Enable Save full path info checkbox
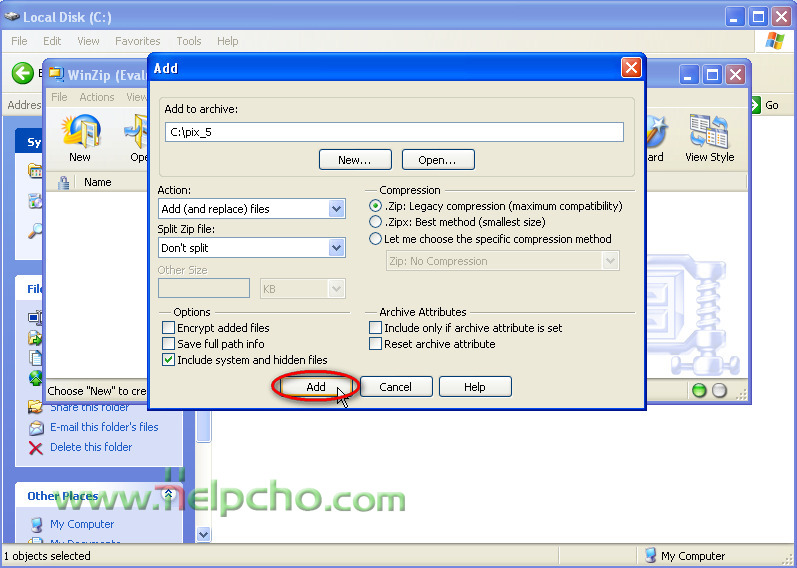 pyautogui.click(x=168, y=344)
